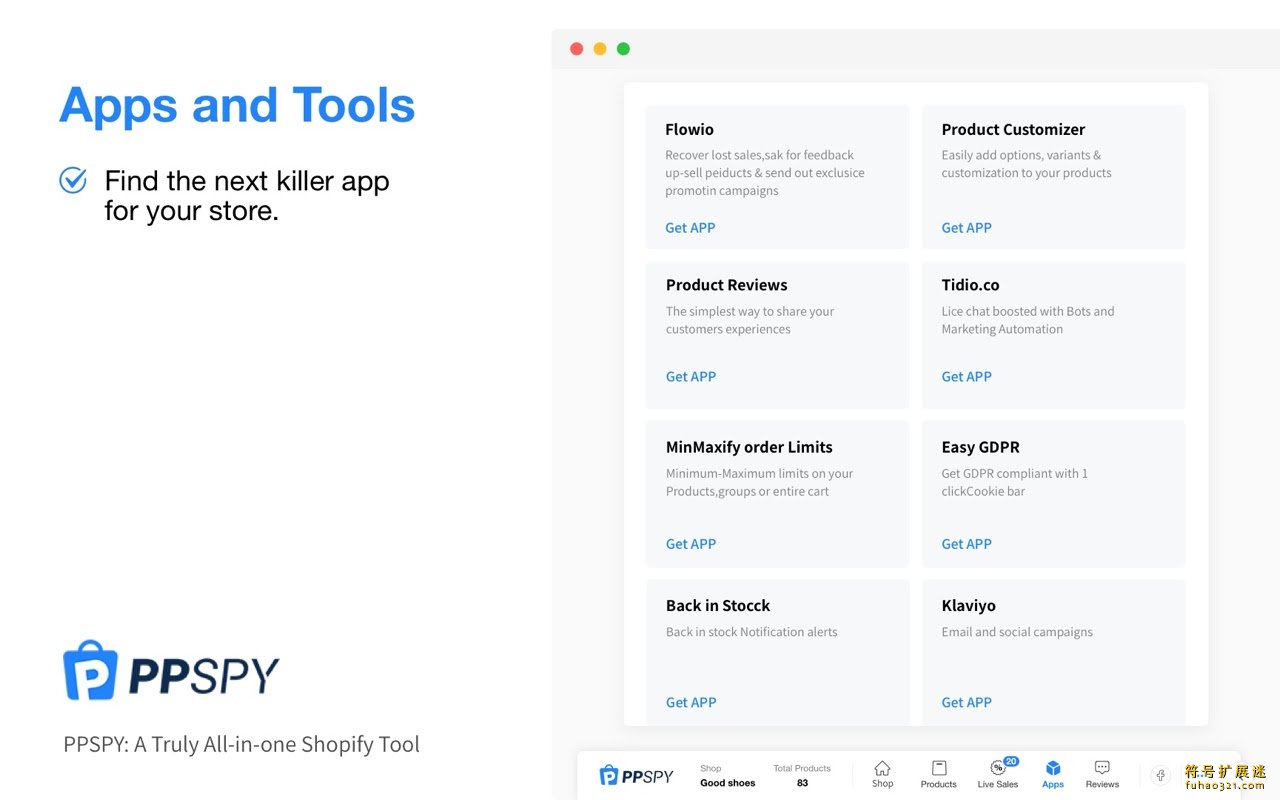Open the Reviews tab in bottom toolbar

[1102, 774]
